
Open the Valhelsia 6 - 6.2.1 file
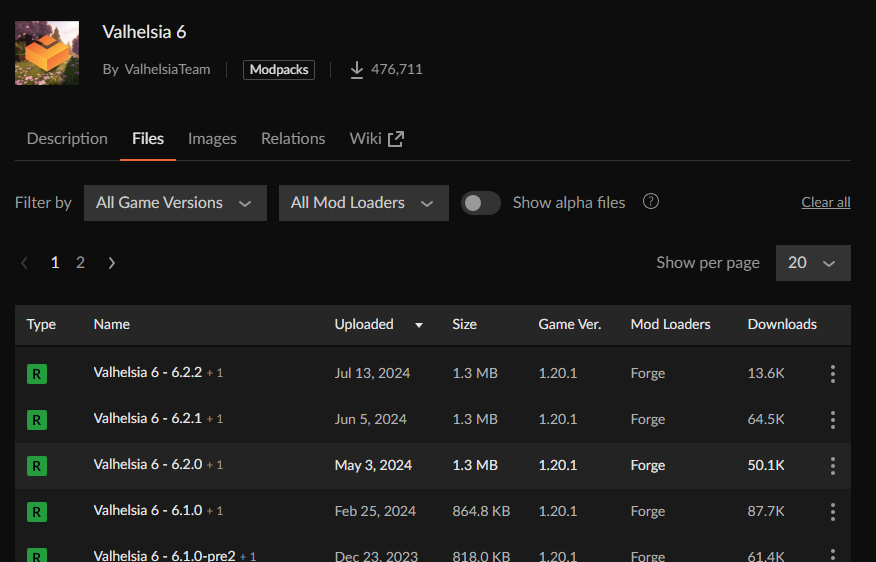[x=147, y=418]
